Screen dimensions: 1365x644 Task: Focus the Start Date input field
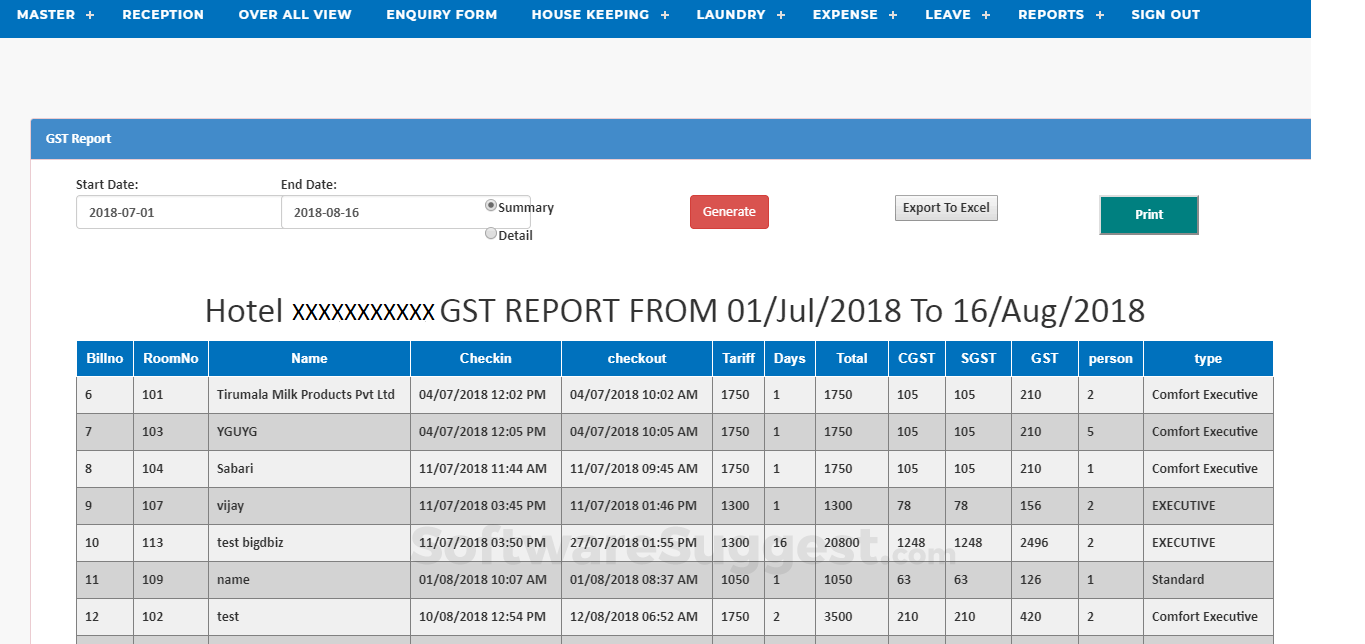179,212
